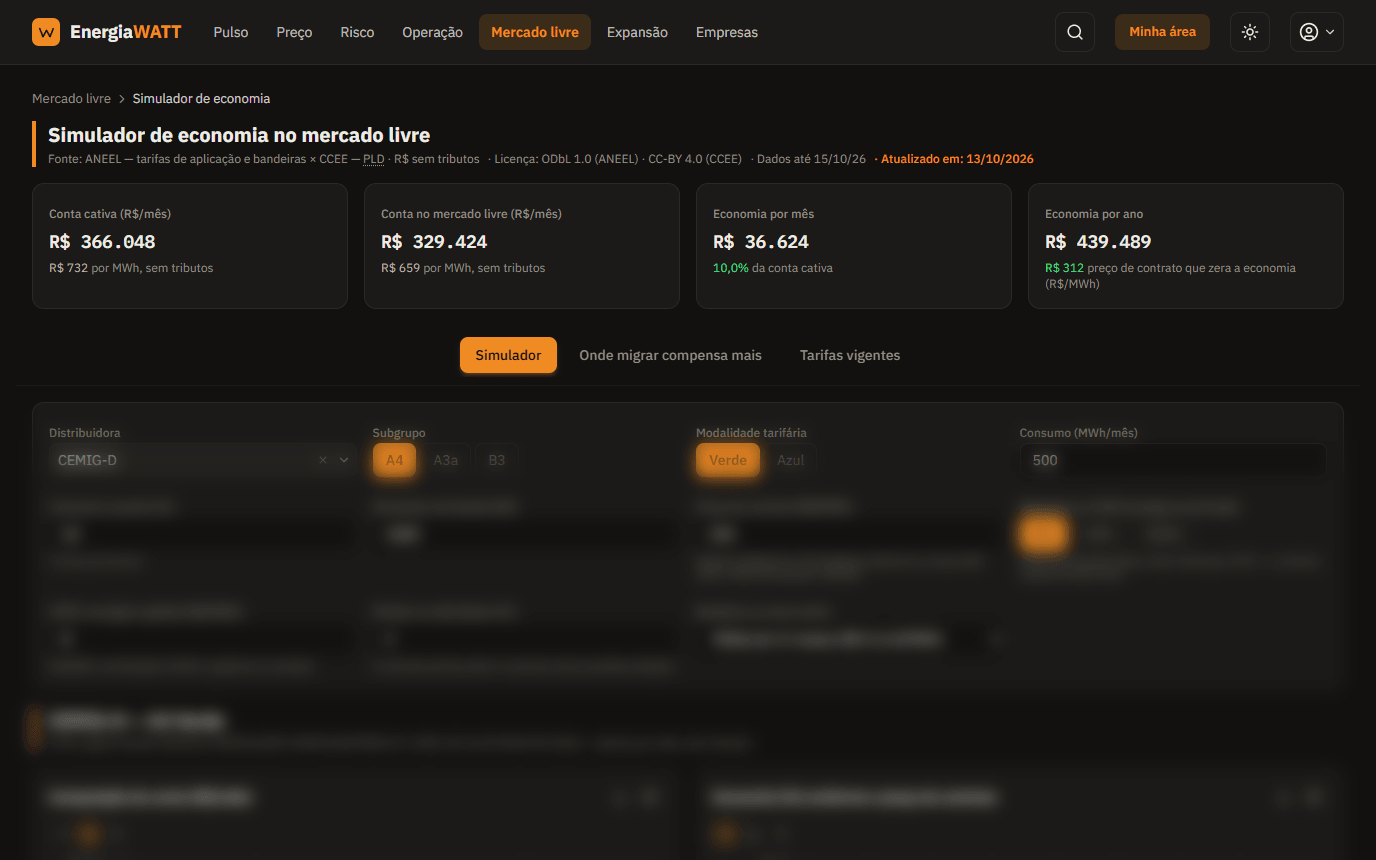Clear the CEMIG-D distributor selection
The height and width of the screenshot is (860, 1376).
pyautogui.click(x=323, y=460)
